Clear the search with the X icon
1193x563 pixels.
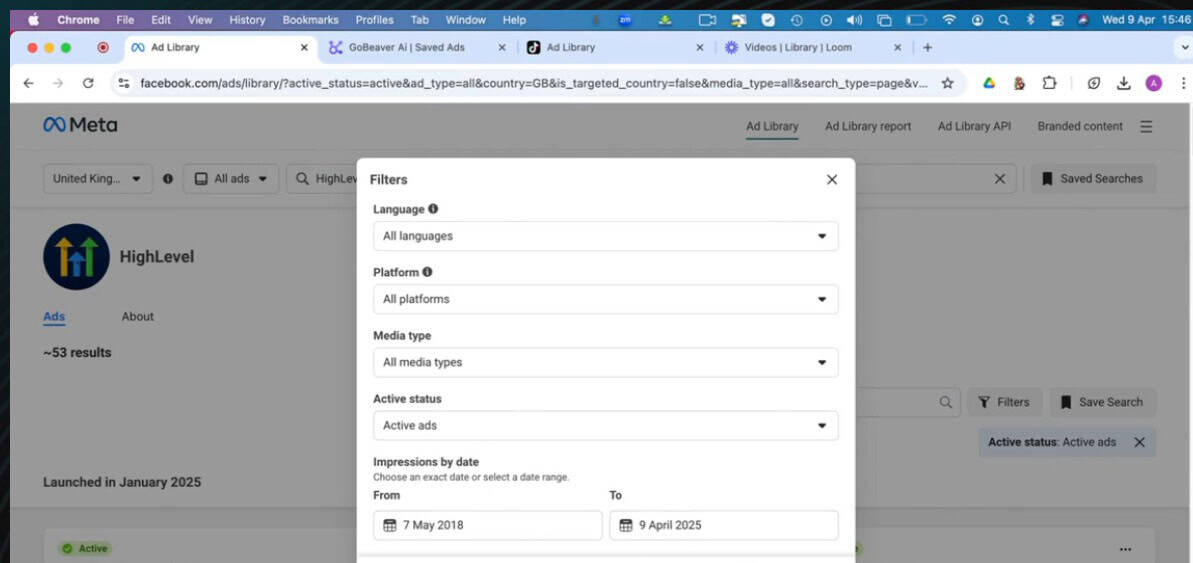[x=1000, y=179]
